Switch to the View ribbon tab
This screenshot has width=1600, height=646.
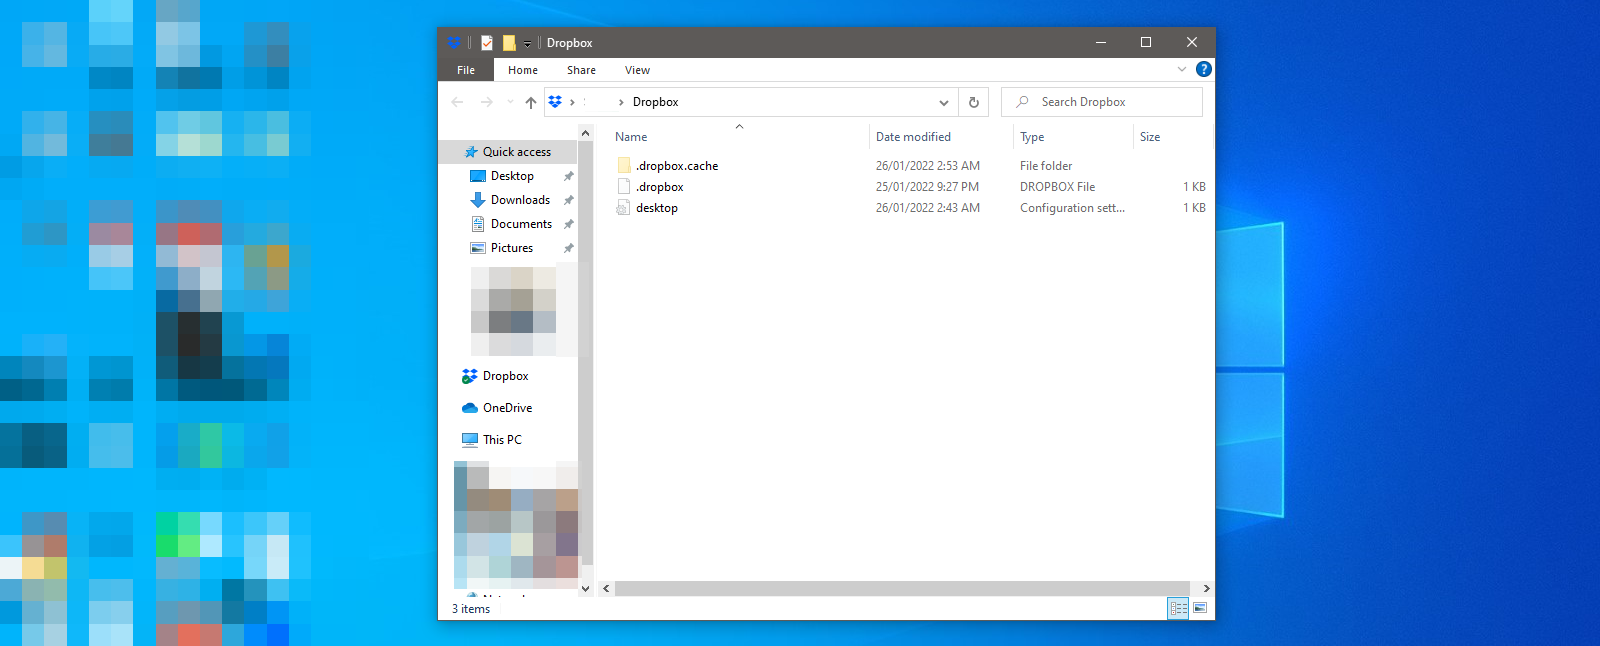click(x=637, y=70)
